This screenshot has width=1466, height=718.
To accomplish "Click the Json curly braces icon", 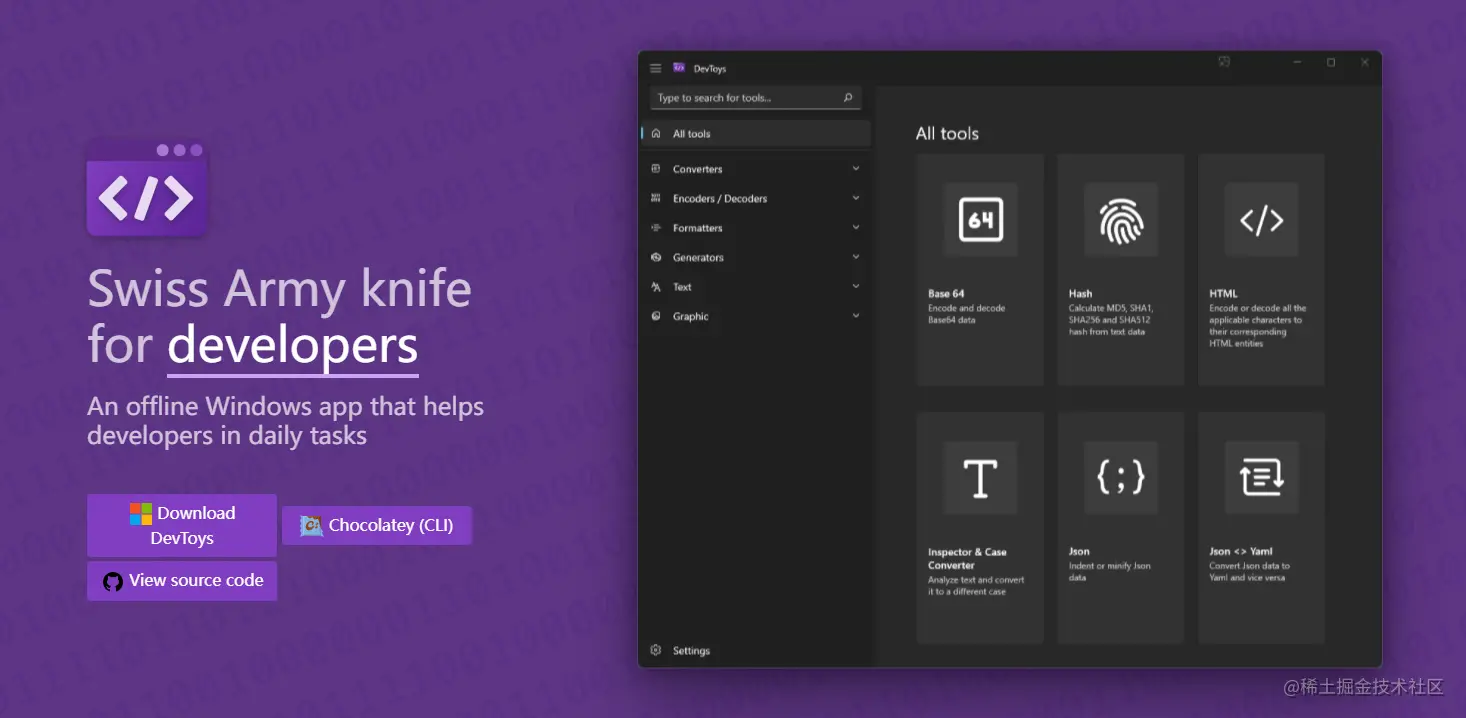I will coord(1121,478).
